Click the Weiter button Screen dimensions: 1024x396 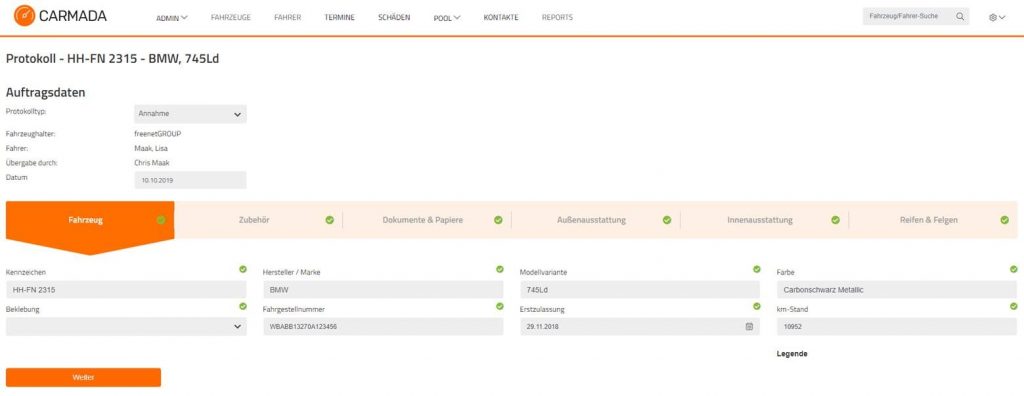coord(83,377)
